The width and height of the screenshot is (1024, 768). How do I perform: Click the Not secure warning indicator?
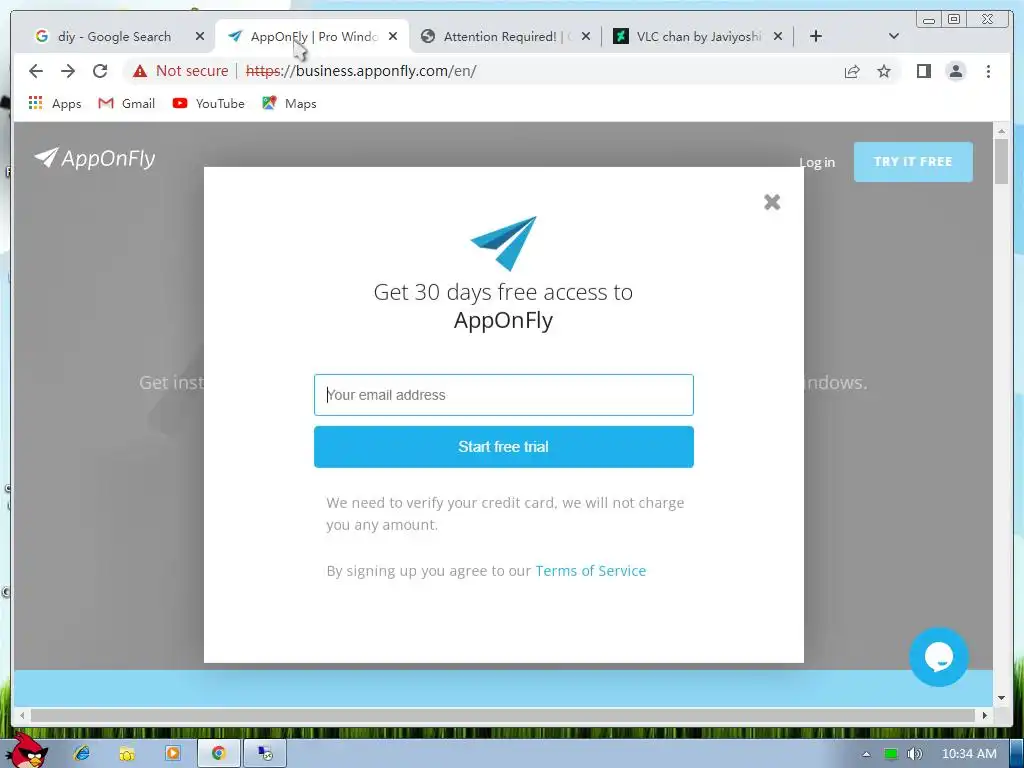click(181, 71)
